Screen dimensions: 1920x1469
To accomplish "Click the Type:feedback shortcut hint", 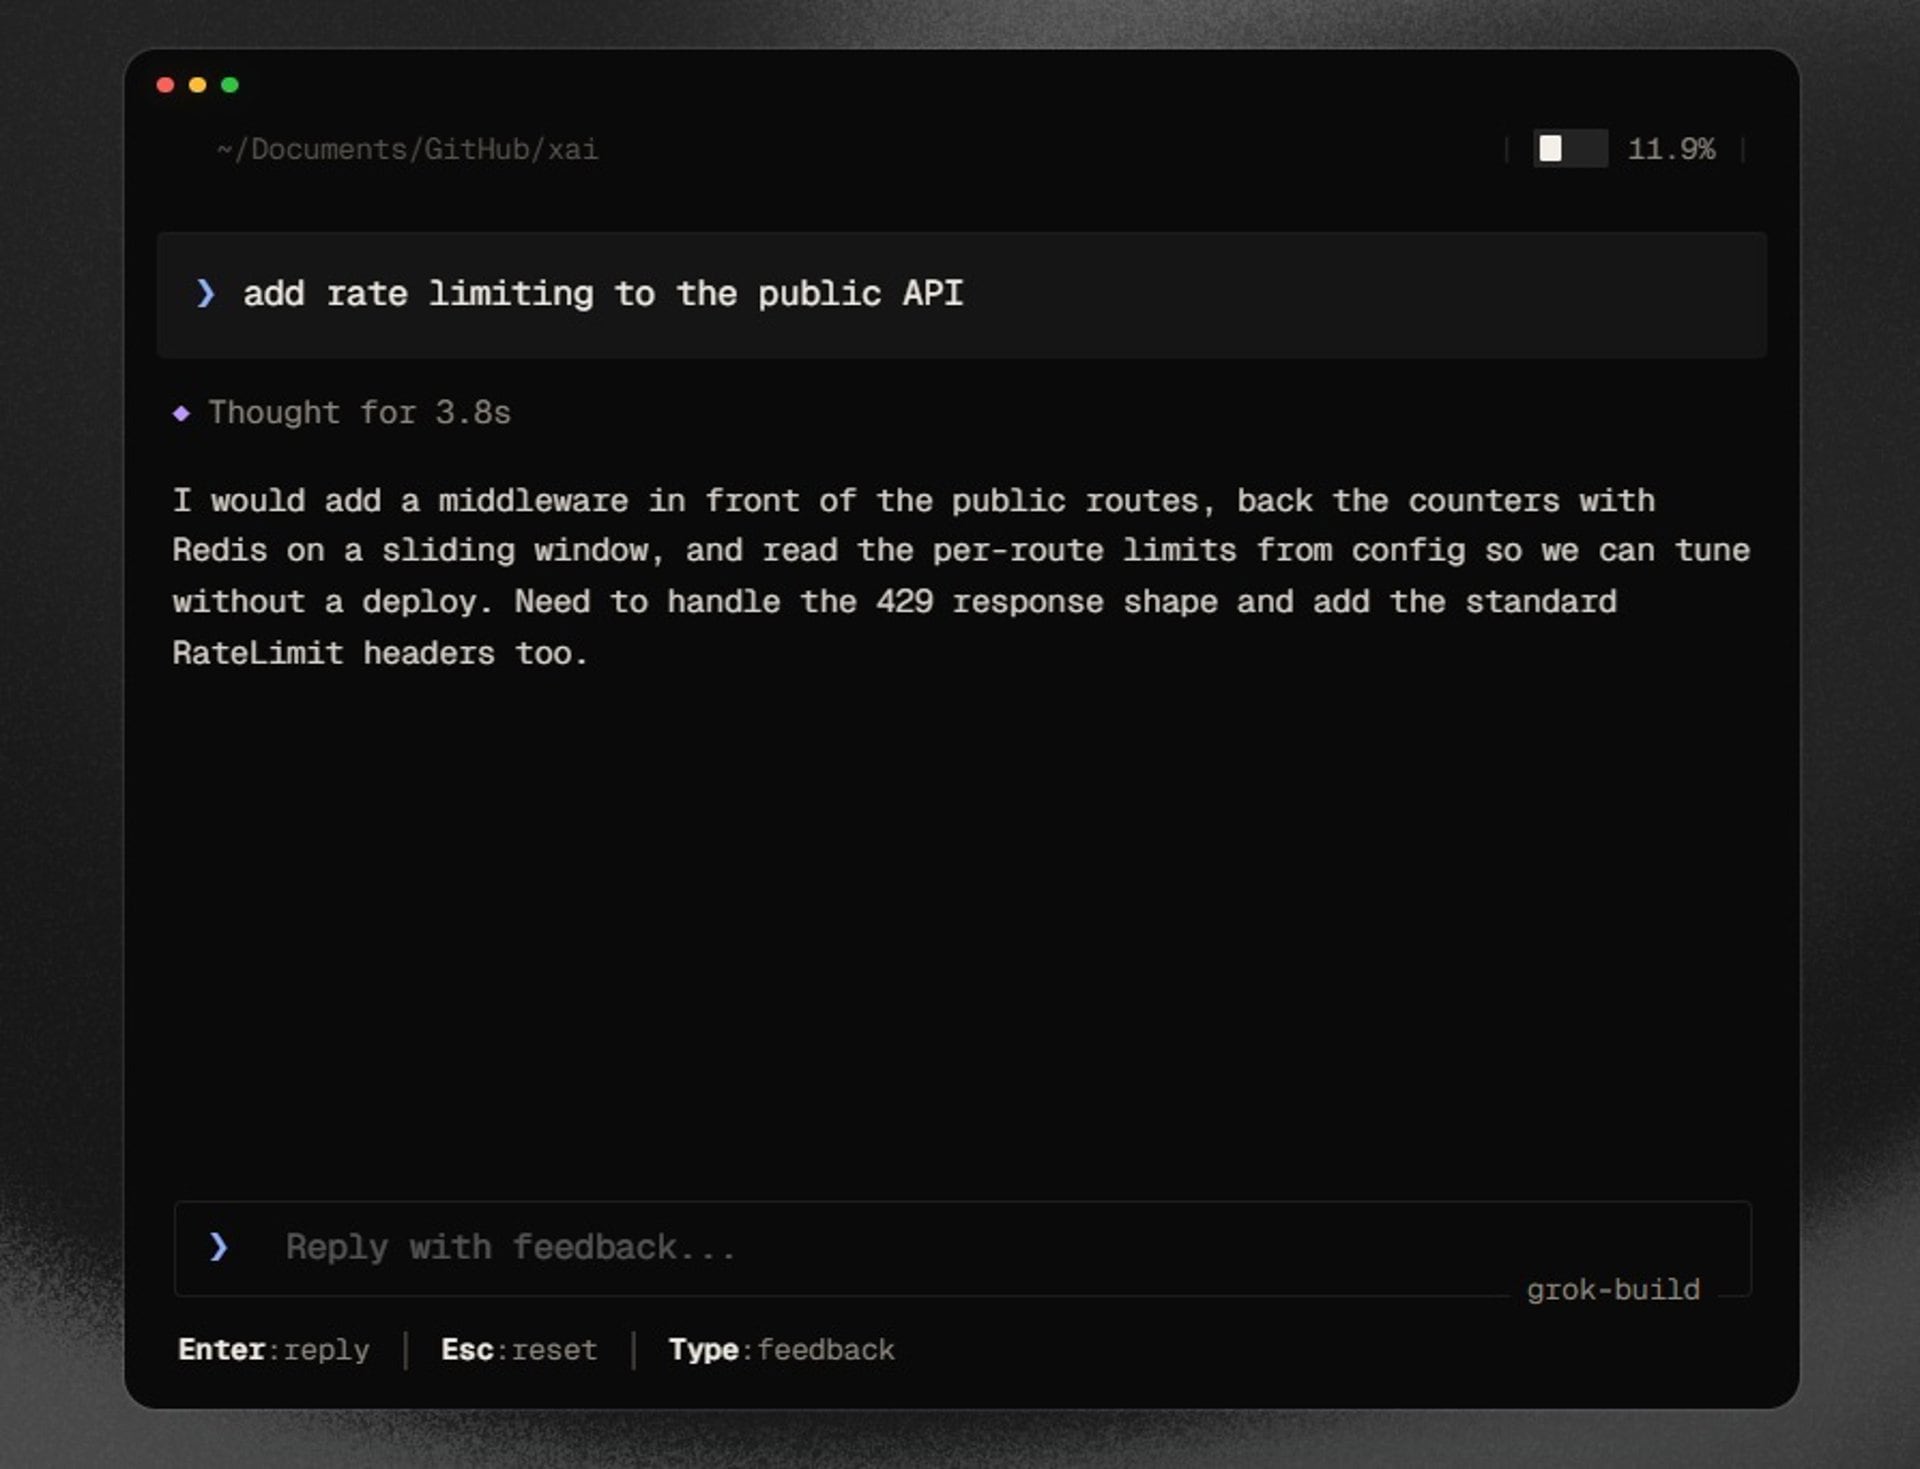I will pos(781,1350).
